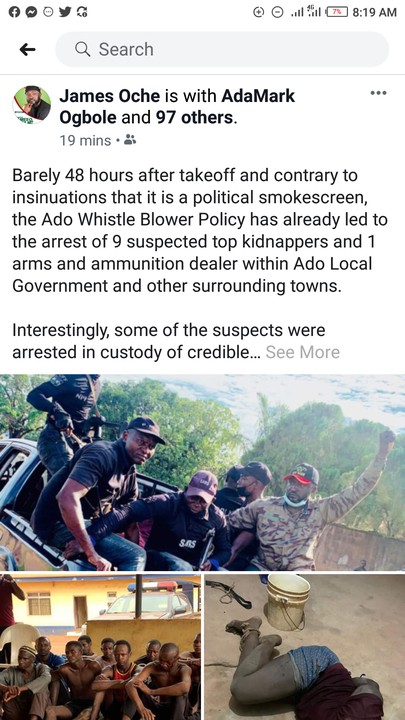Viewport: 405px width, 720px height.
Task: Open the large photo of men on truck
Action: [x=202, y=472]
